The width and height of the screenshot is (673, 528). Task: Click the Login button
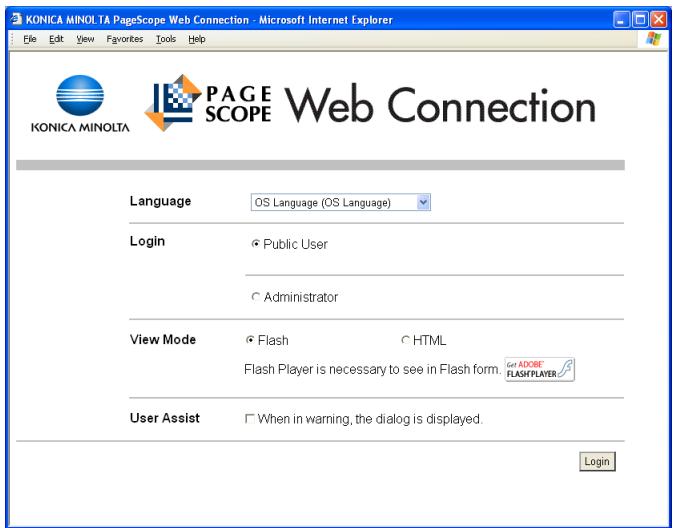click(597, 461)
